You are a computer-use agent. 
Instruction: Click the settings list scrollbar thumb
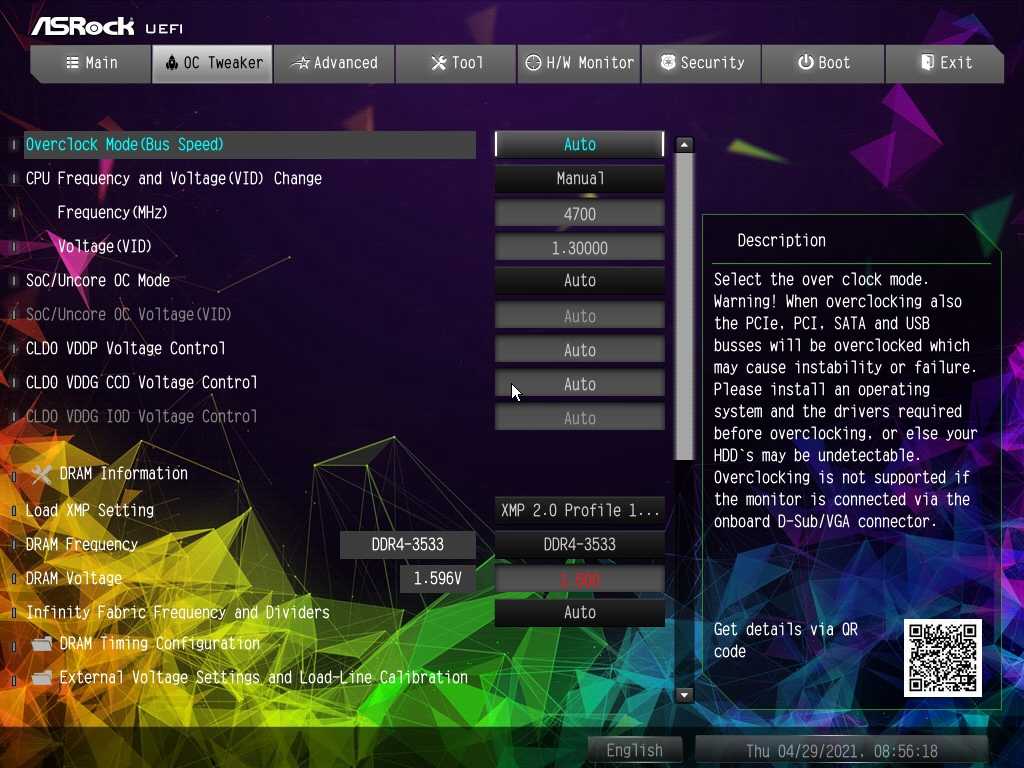[x=684, y=300]
